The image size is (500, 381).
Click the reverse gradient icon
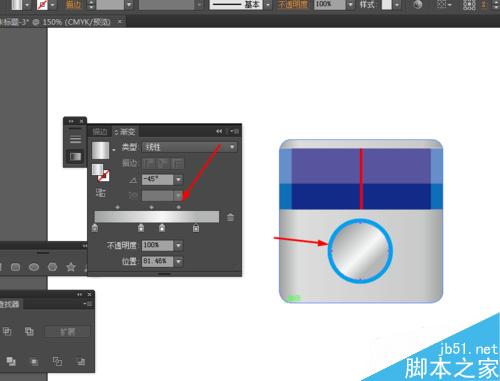coord(101,193)
